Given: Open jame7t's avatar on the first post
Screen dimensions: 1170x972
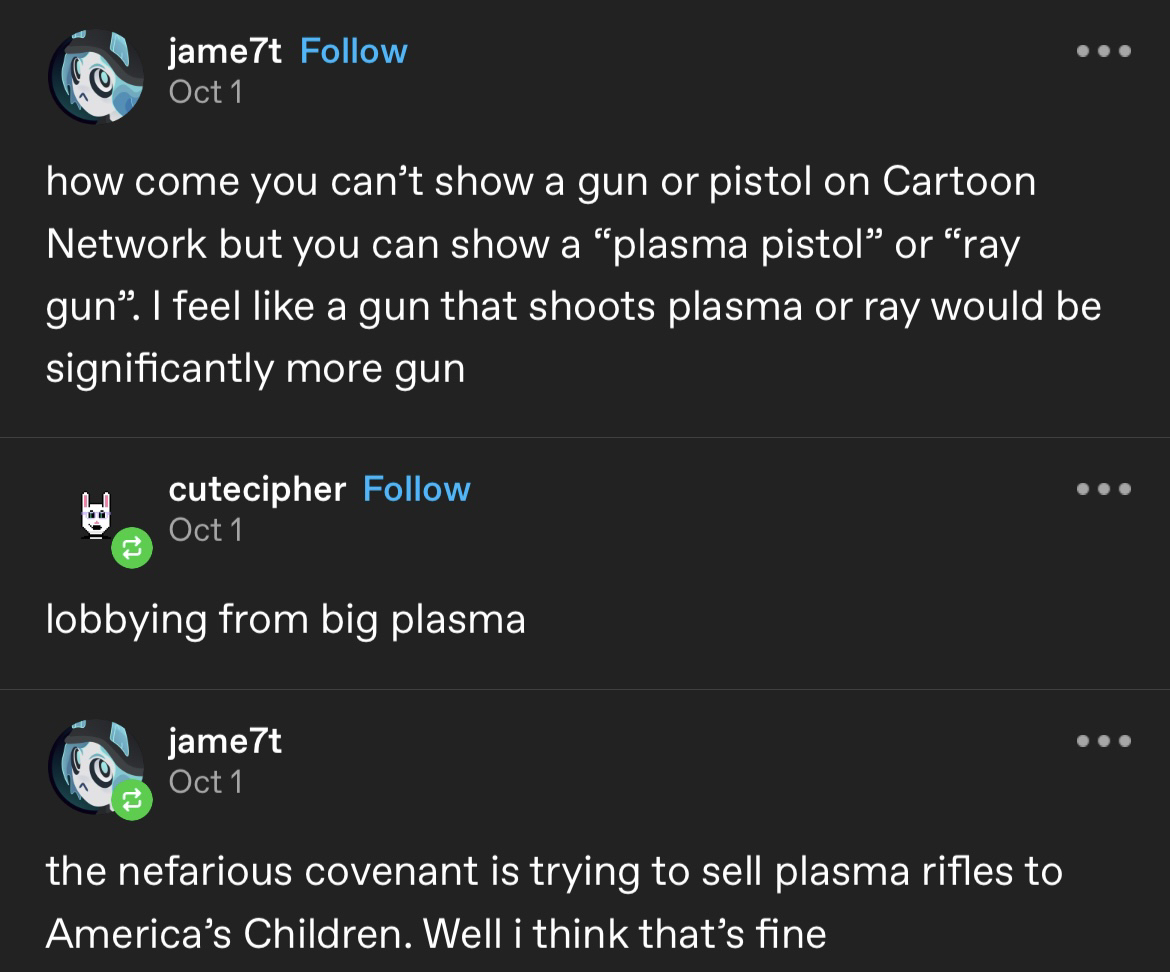Looking at the screenshot, I should [x=96, y=76].
